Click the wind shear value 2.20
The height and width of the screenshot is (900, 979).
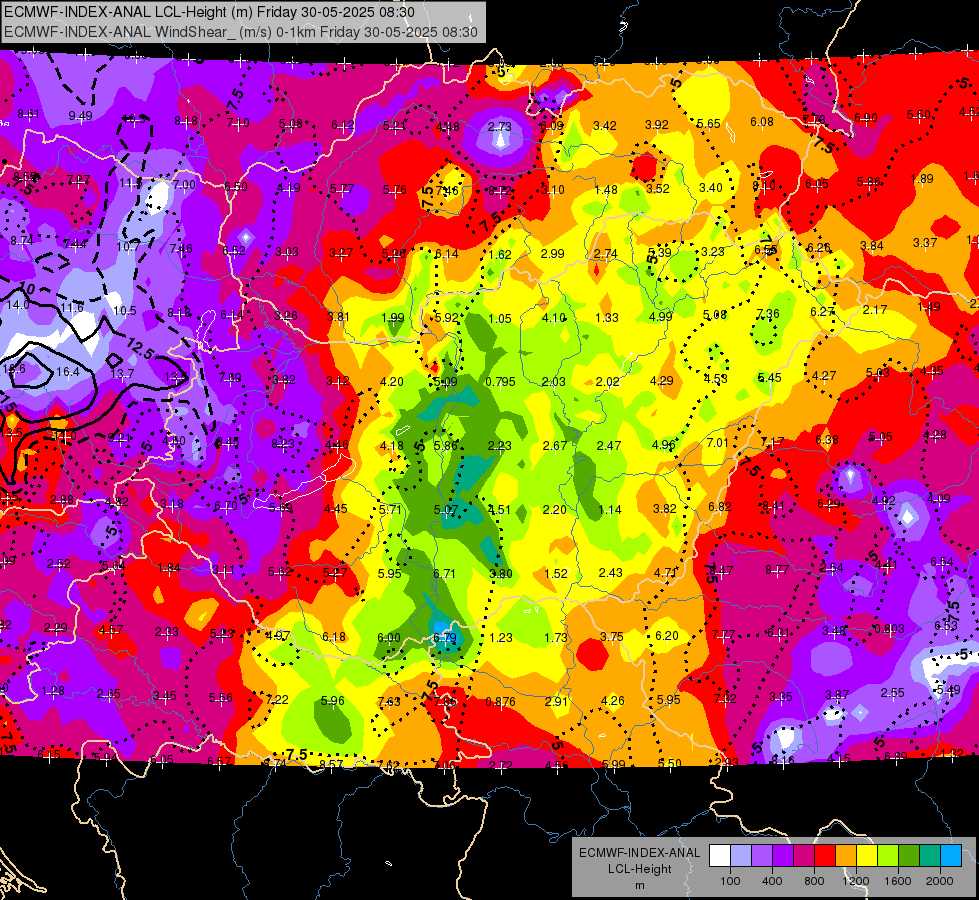point(554,510)
